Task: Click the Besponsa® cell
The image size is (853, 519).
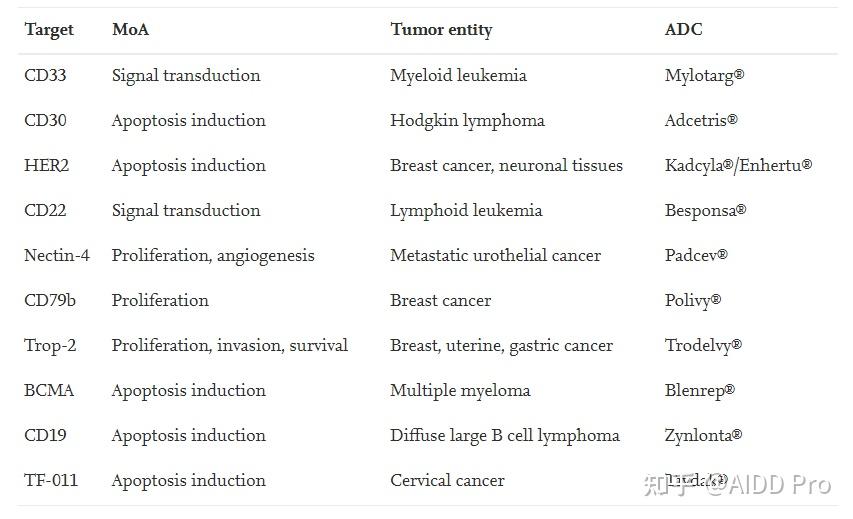Action: coord(705,210)
